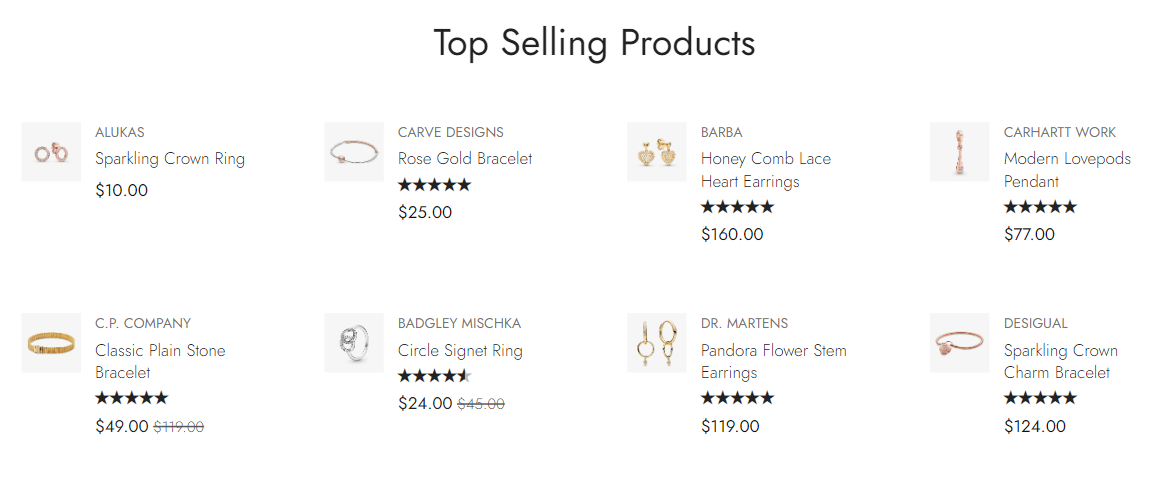Open the Sparkling Crown Ring product link
1152x480 pixels.
click(170, 159)
